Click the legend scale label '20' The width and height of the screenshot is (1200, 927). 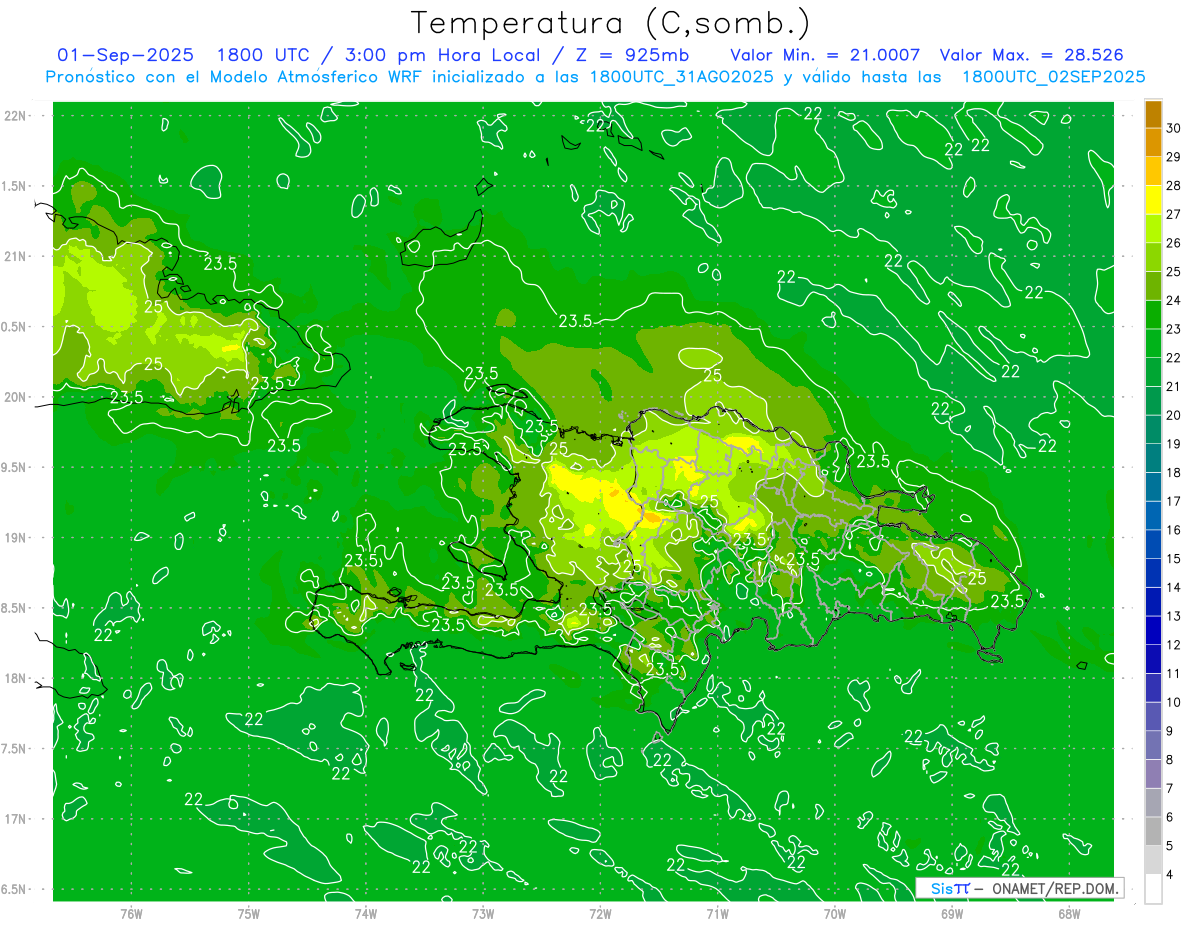1174,415
